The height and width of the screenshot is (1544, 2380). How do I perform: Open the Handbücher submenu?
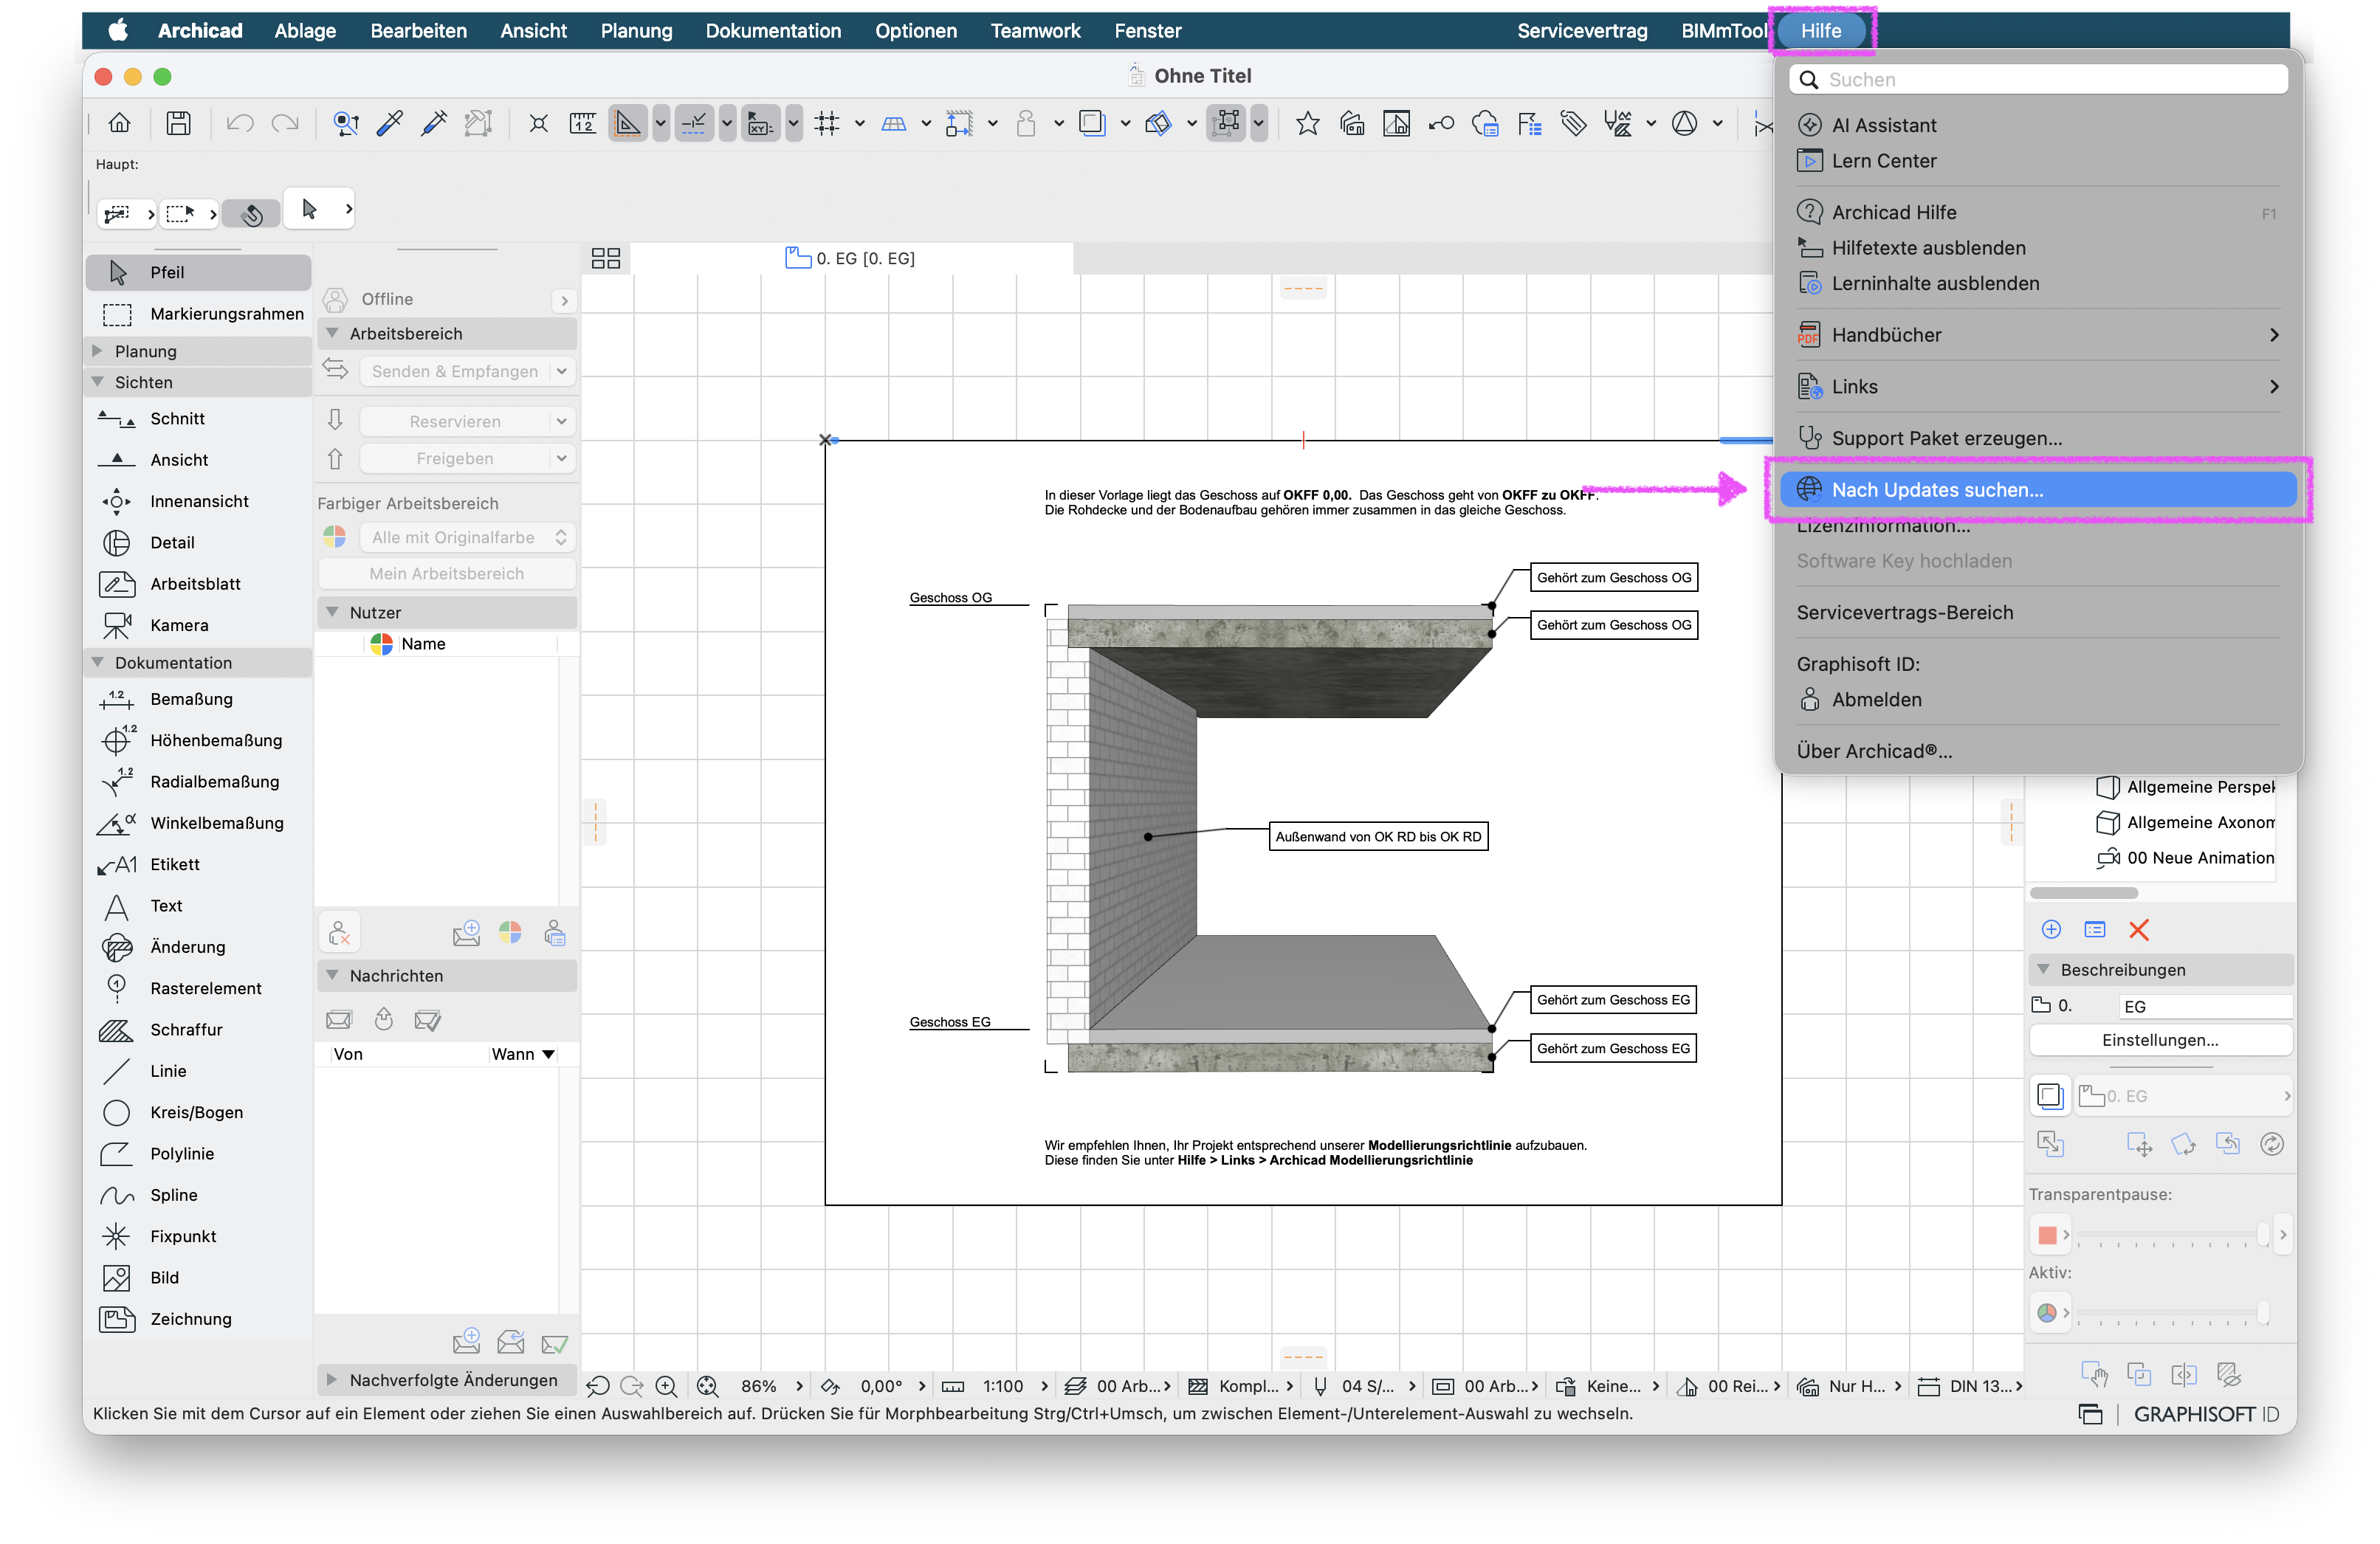pos(2037,335)
